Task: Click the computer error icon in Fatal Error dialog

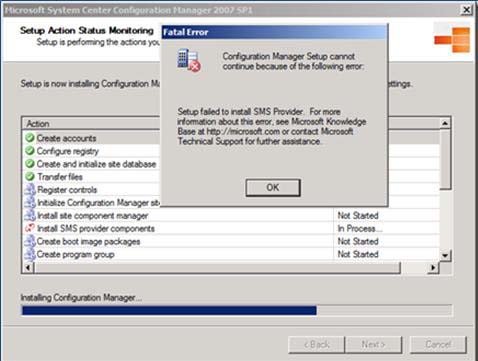Action: (189, 60)
